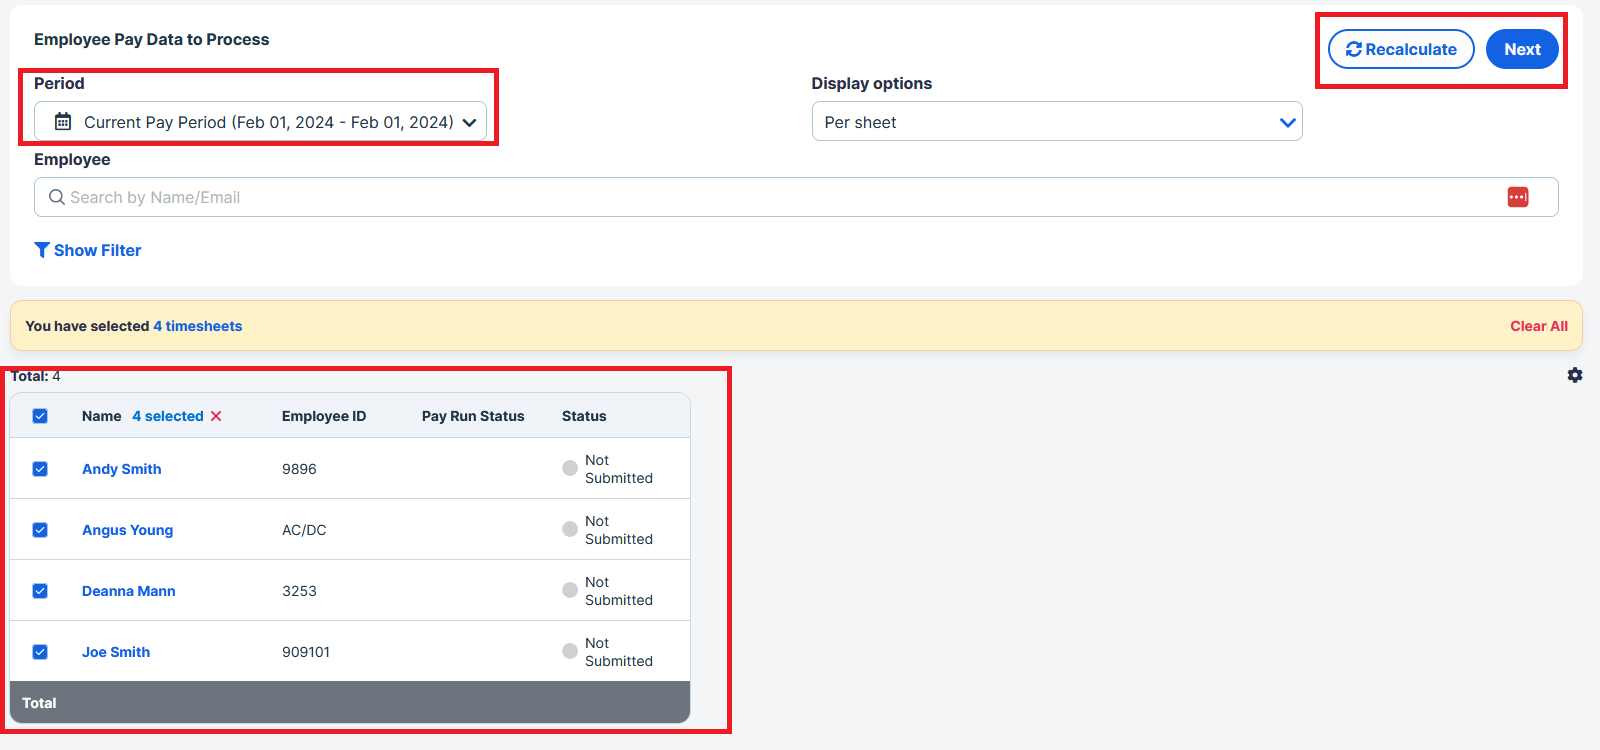Uncheck the select-all checkbox in table header
This screenshot has height=750, width=1600.
coord(40,416)
